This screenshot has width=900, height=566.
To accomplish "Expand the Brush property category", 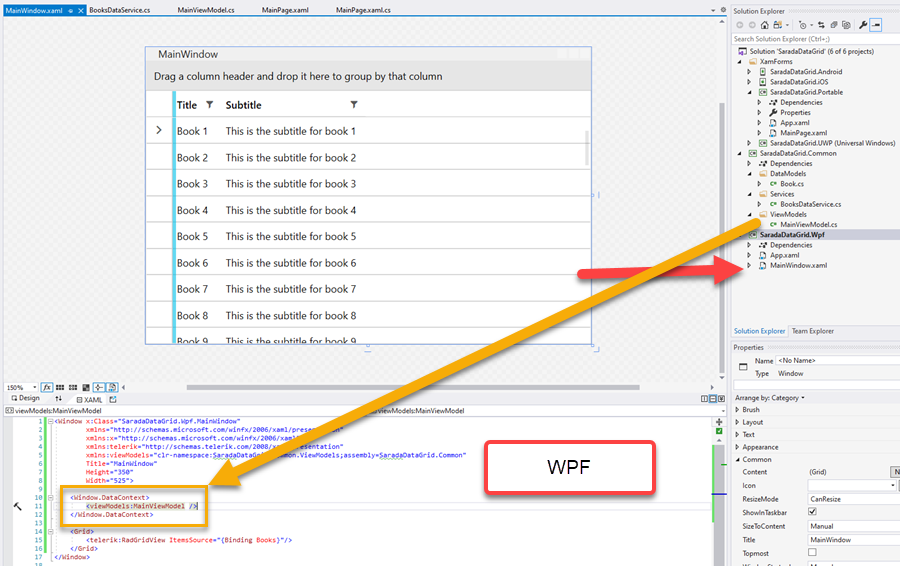I will pos(737,410).
